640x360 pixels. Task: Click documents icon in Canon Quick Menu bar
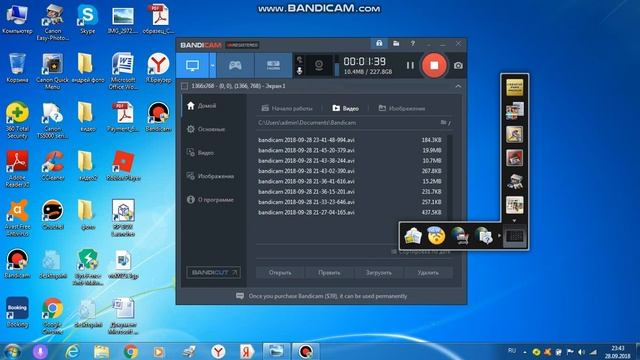[413, 236]
